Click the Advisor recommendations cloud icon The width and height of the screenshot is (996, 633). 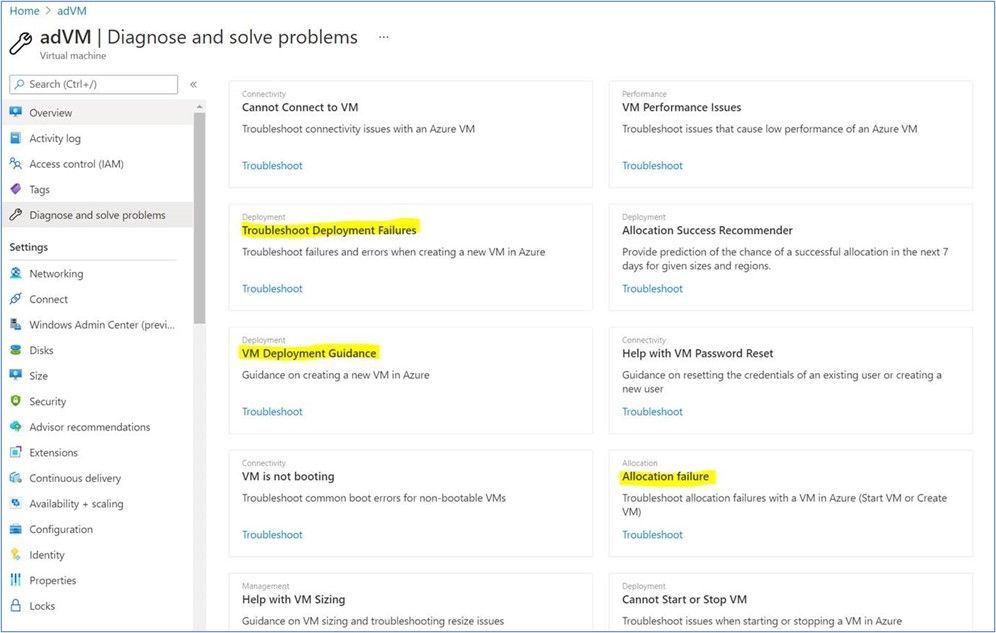tap(16, 427)
